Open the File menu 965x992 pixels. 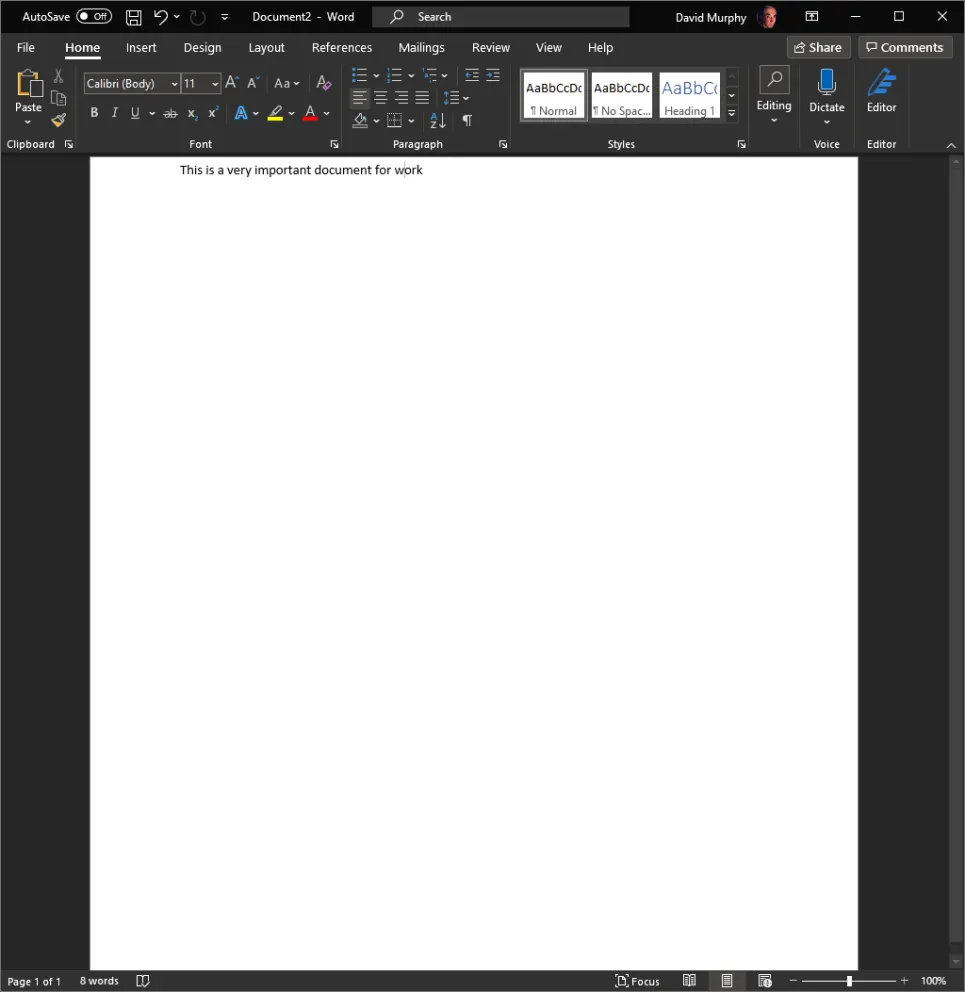coord(25,47)
